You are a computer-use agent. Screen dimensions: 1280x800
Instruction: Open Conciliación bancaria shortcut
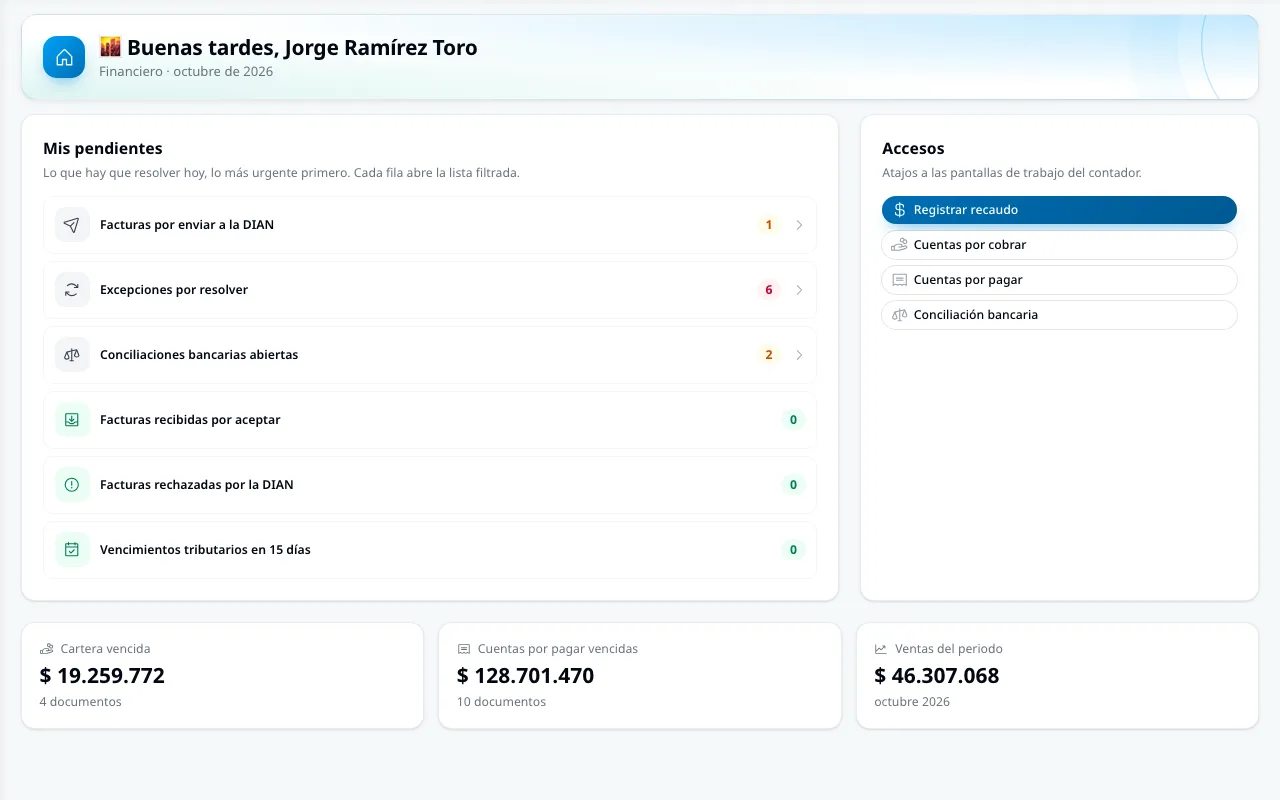coord(1059,315)
